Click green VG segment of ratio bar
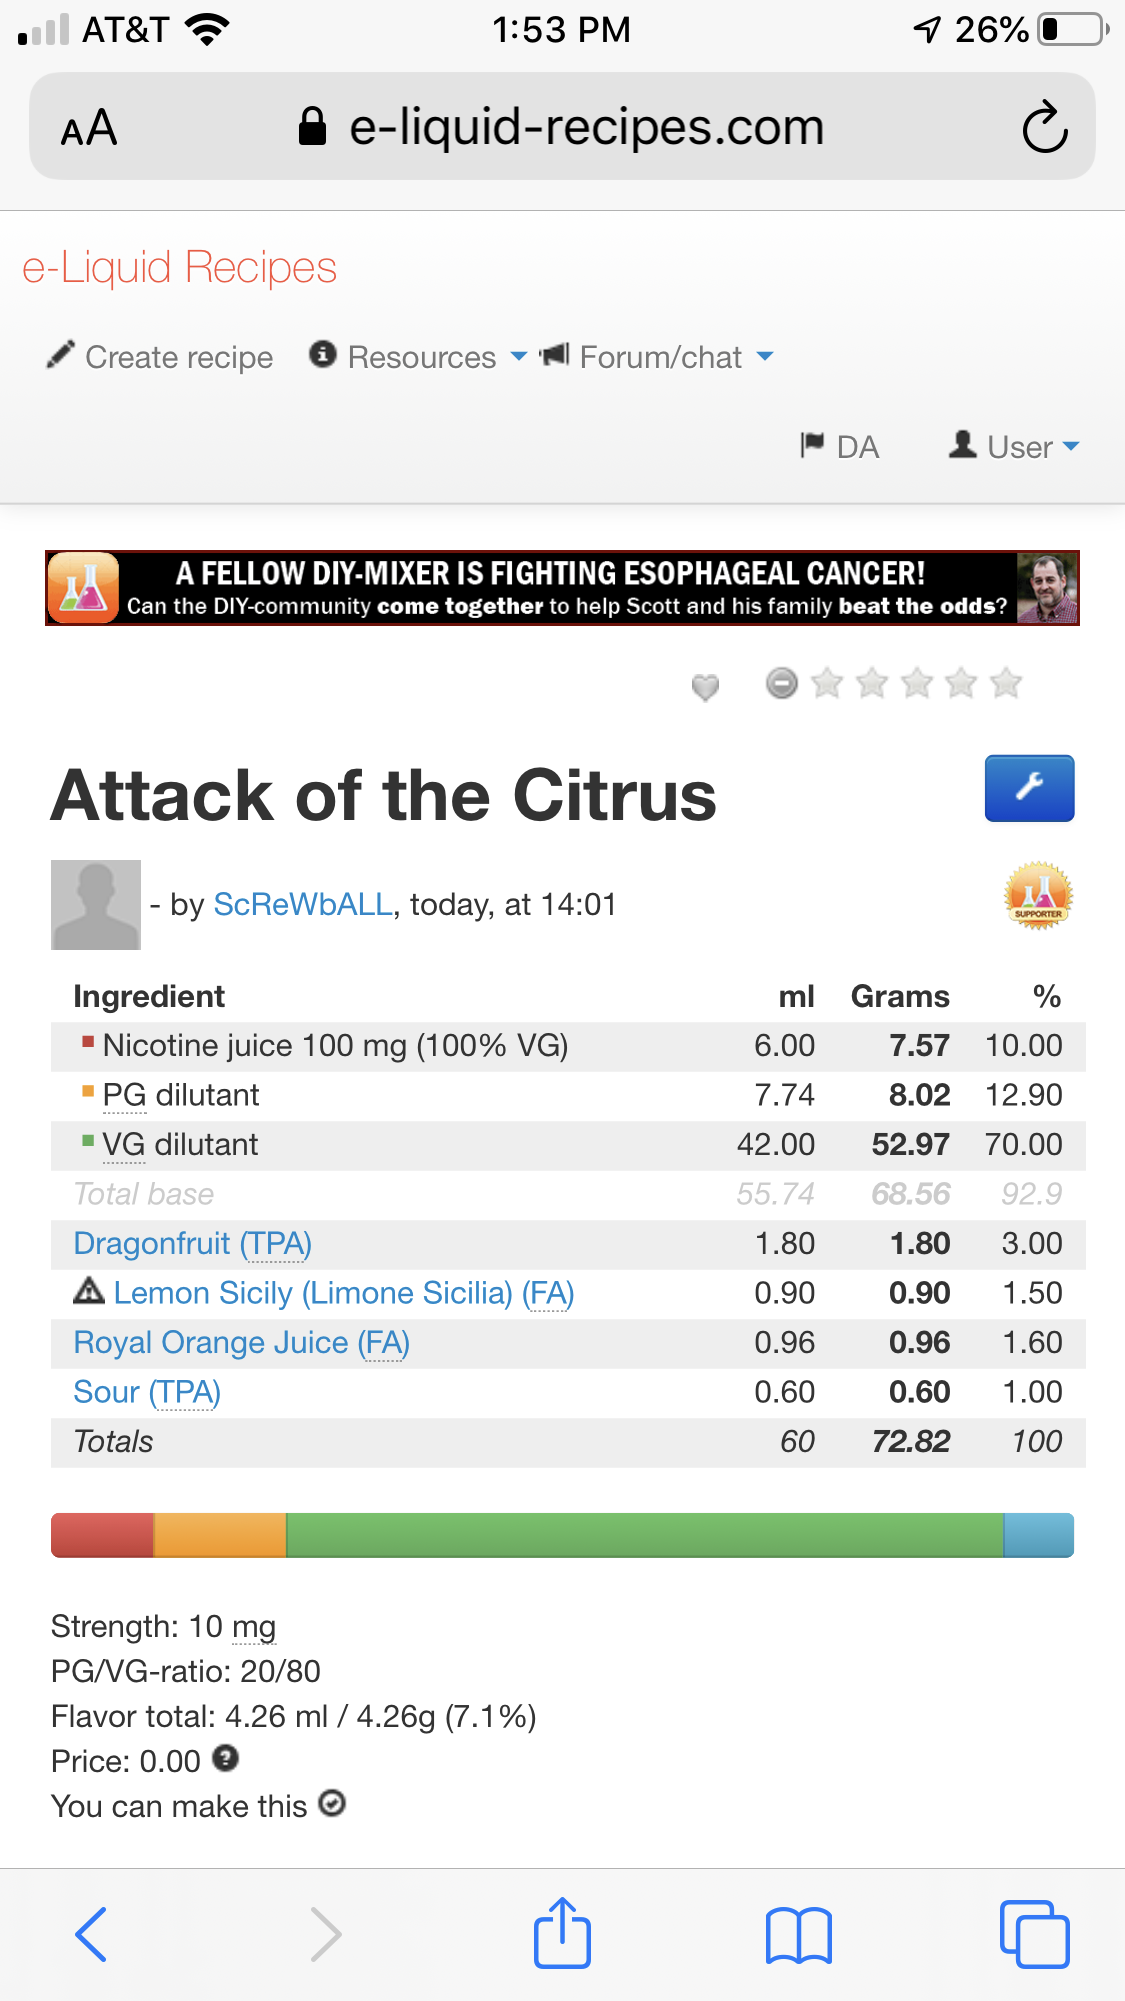 tap(644, 1535)
